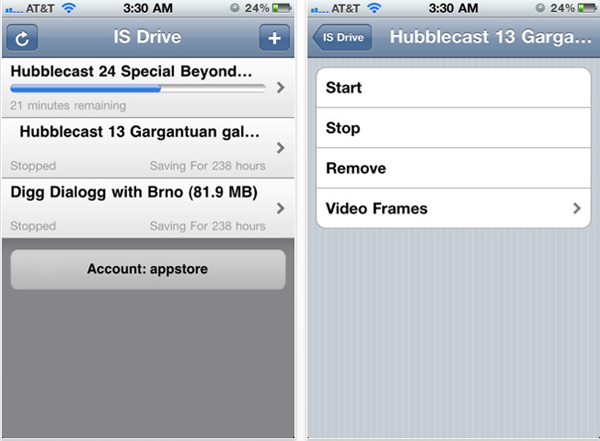Image resolution: width=600 pixels, height=441 pixels.
Task: Select the Digg Dialogg with Brno title
Action: (x=134, y=193)
